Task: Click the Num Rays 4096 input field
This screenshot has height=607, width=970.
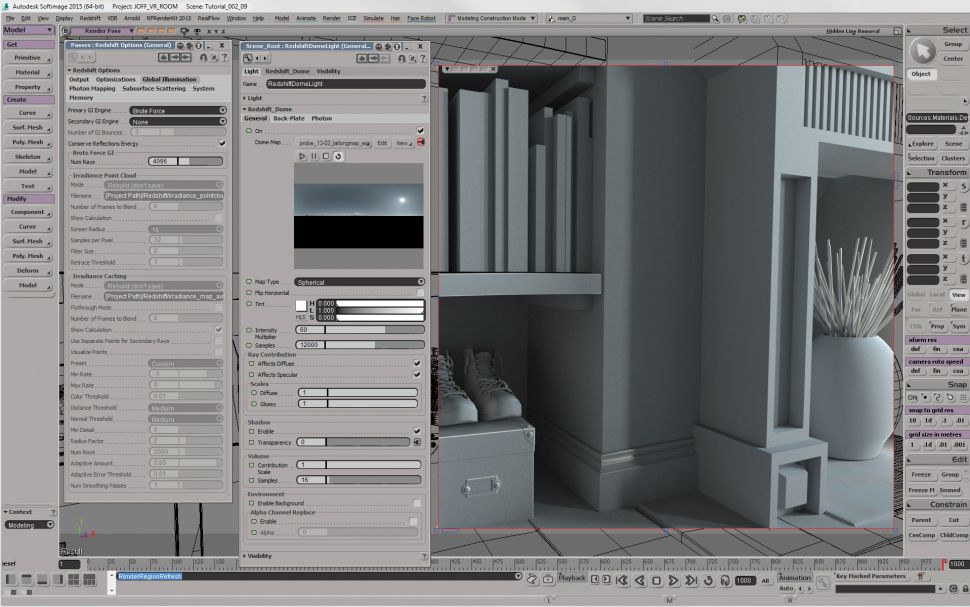Action: [x=163, y=161]
